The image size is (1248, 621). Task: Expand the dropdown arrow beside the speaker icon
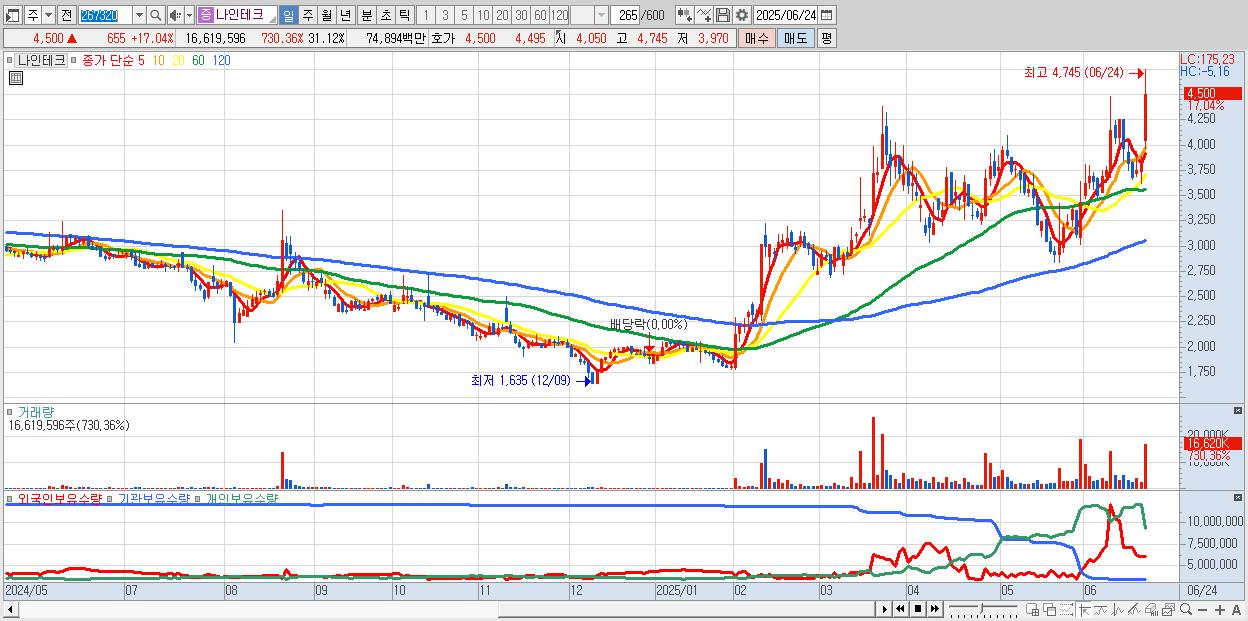189,15
